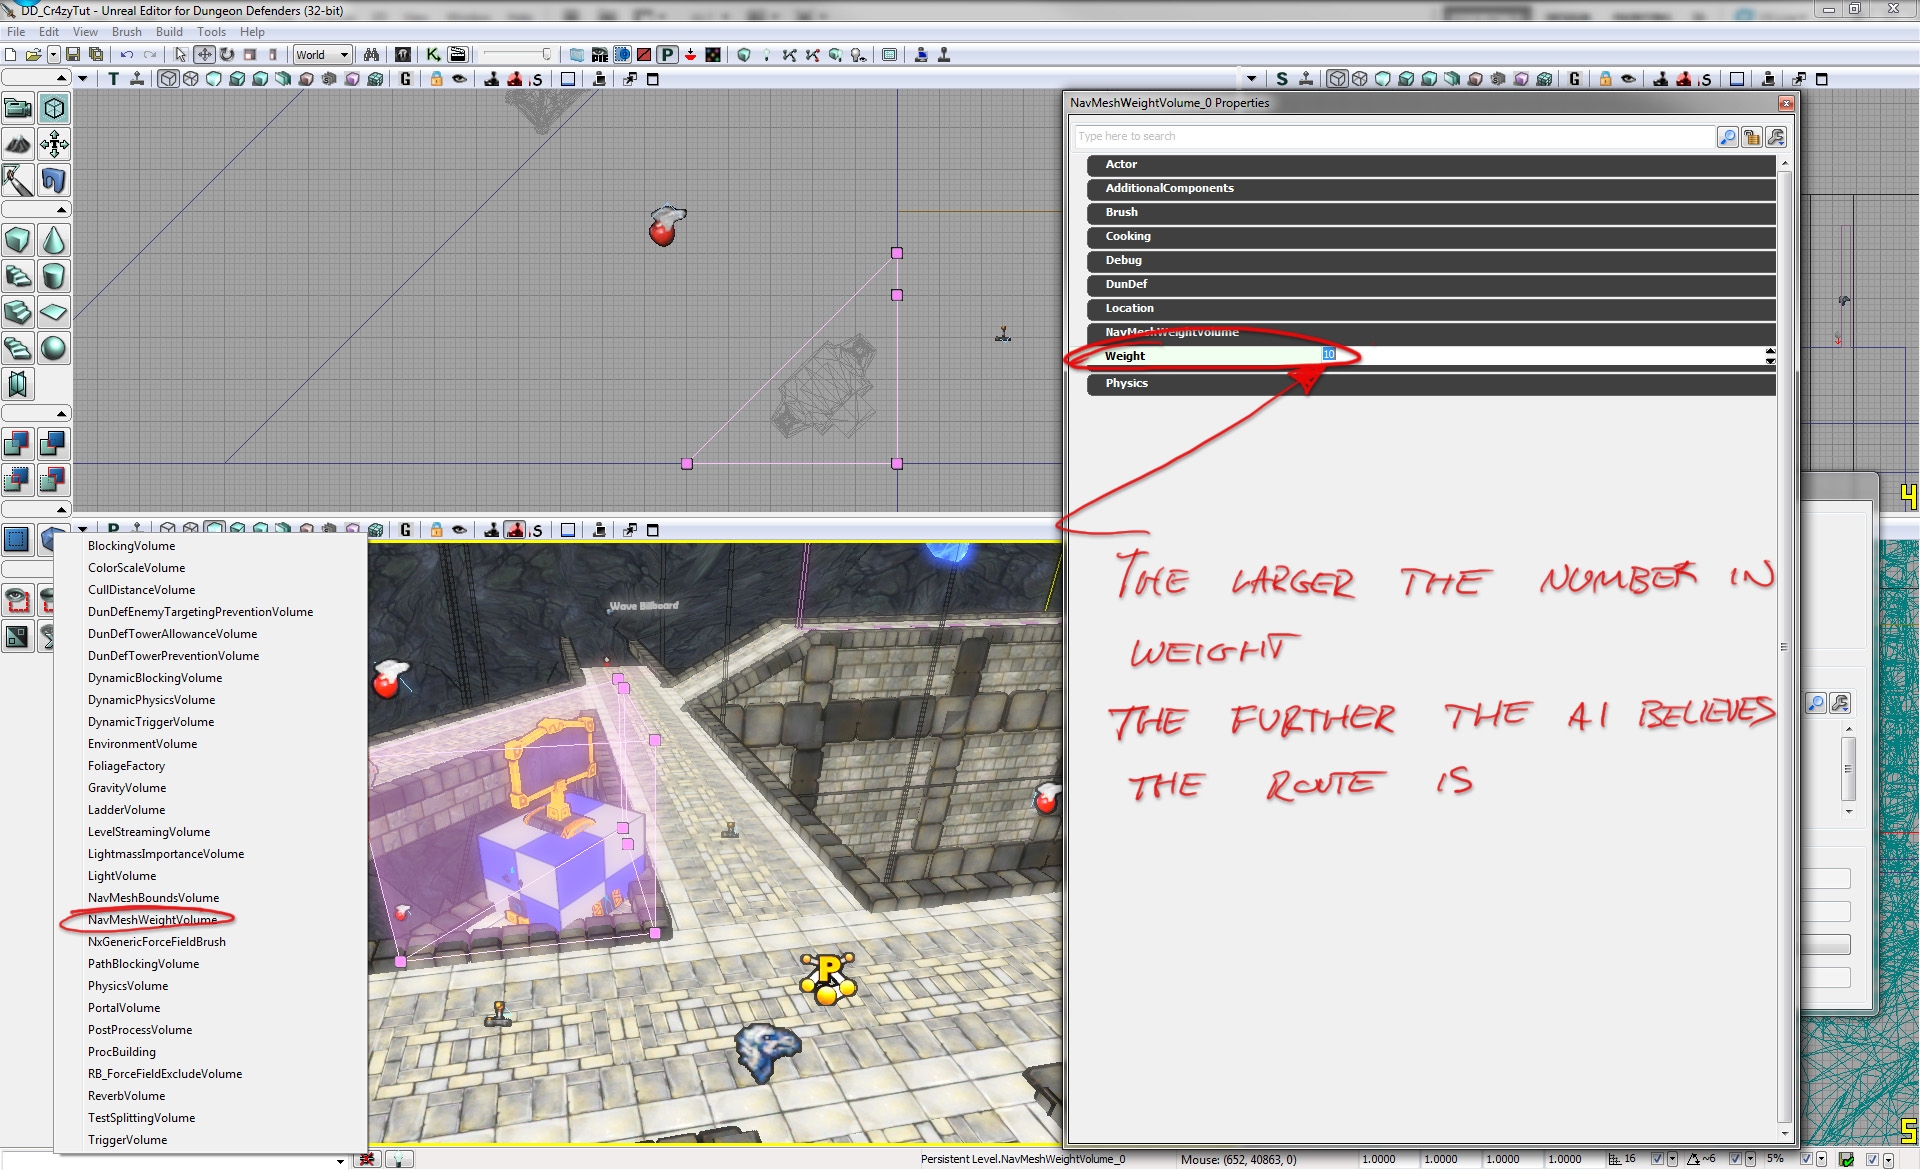The height and width of the screenshot is (1170, 1920).
Task: Select Camera Mode in the left toolbox
Action: click(x=18, y=108)
